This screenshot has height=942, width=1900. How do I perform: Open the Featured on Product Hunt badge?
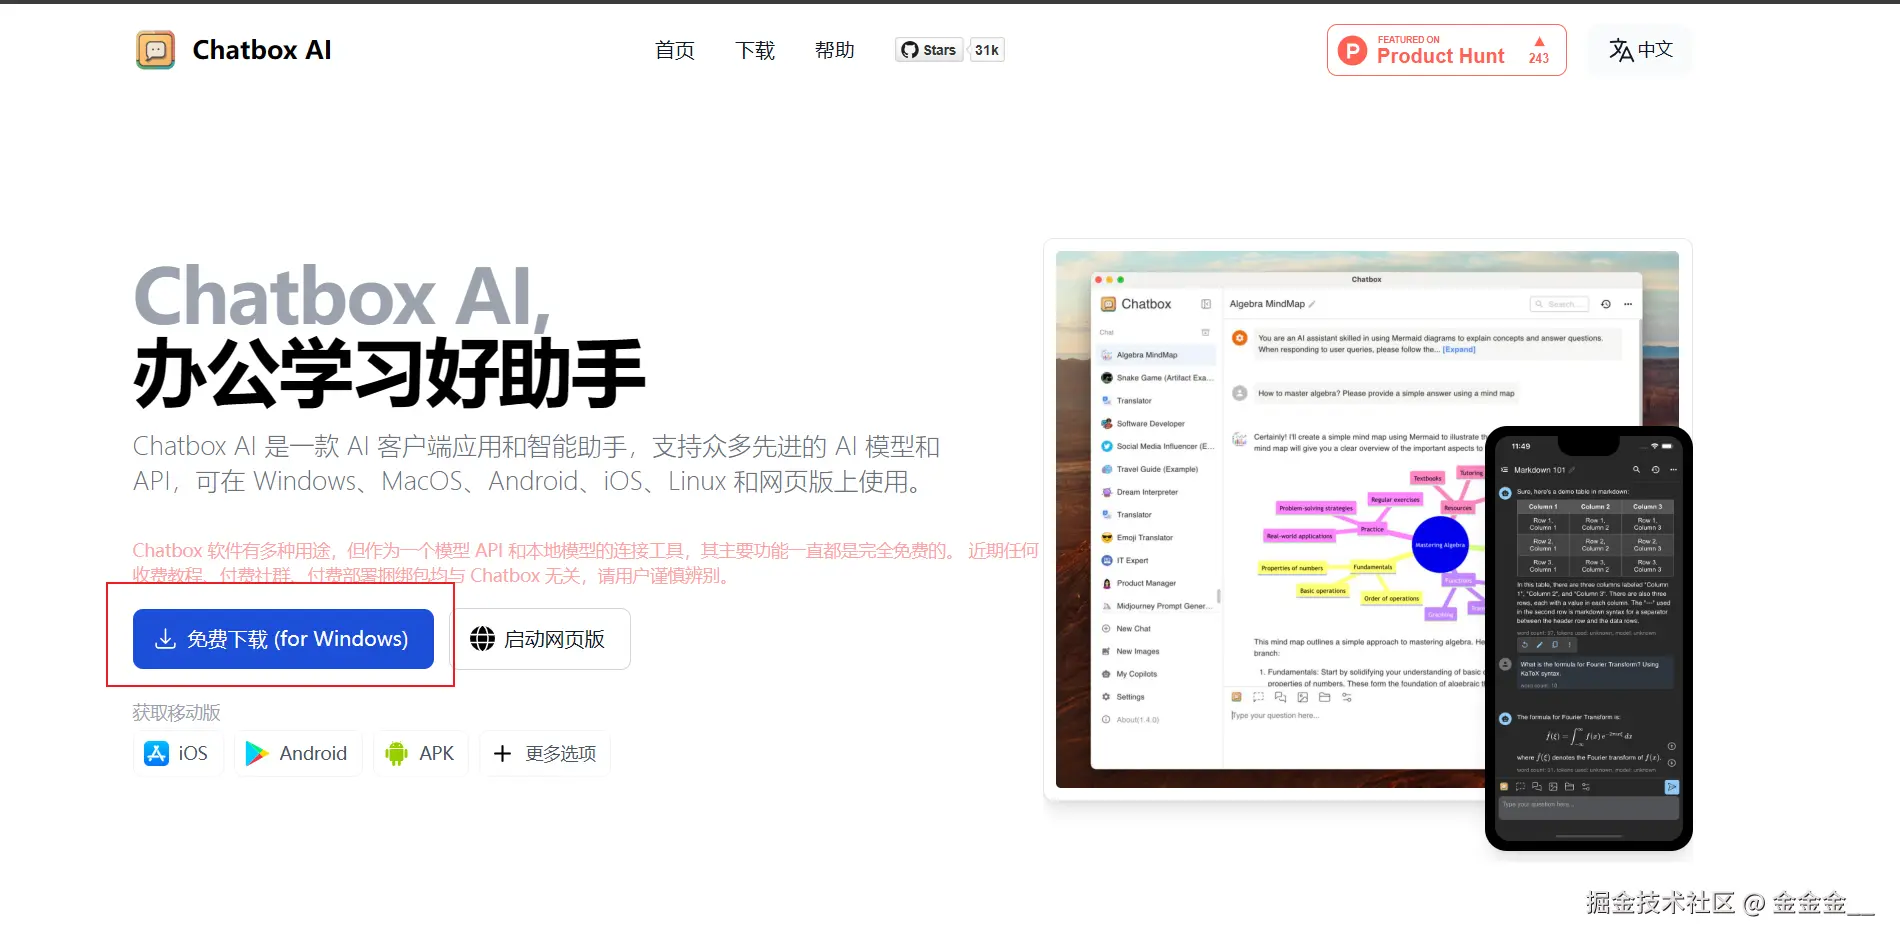coord(1446,50)
